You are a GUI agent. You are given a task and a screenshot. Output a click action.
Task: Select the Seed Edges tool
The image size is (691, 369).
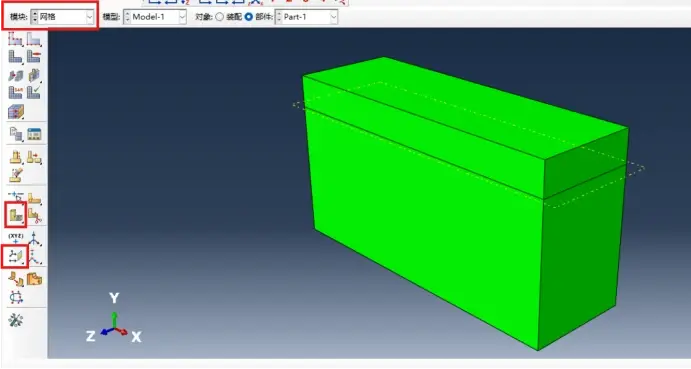33,40
